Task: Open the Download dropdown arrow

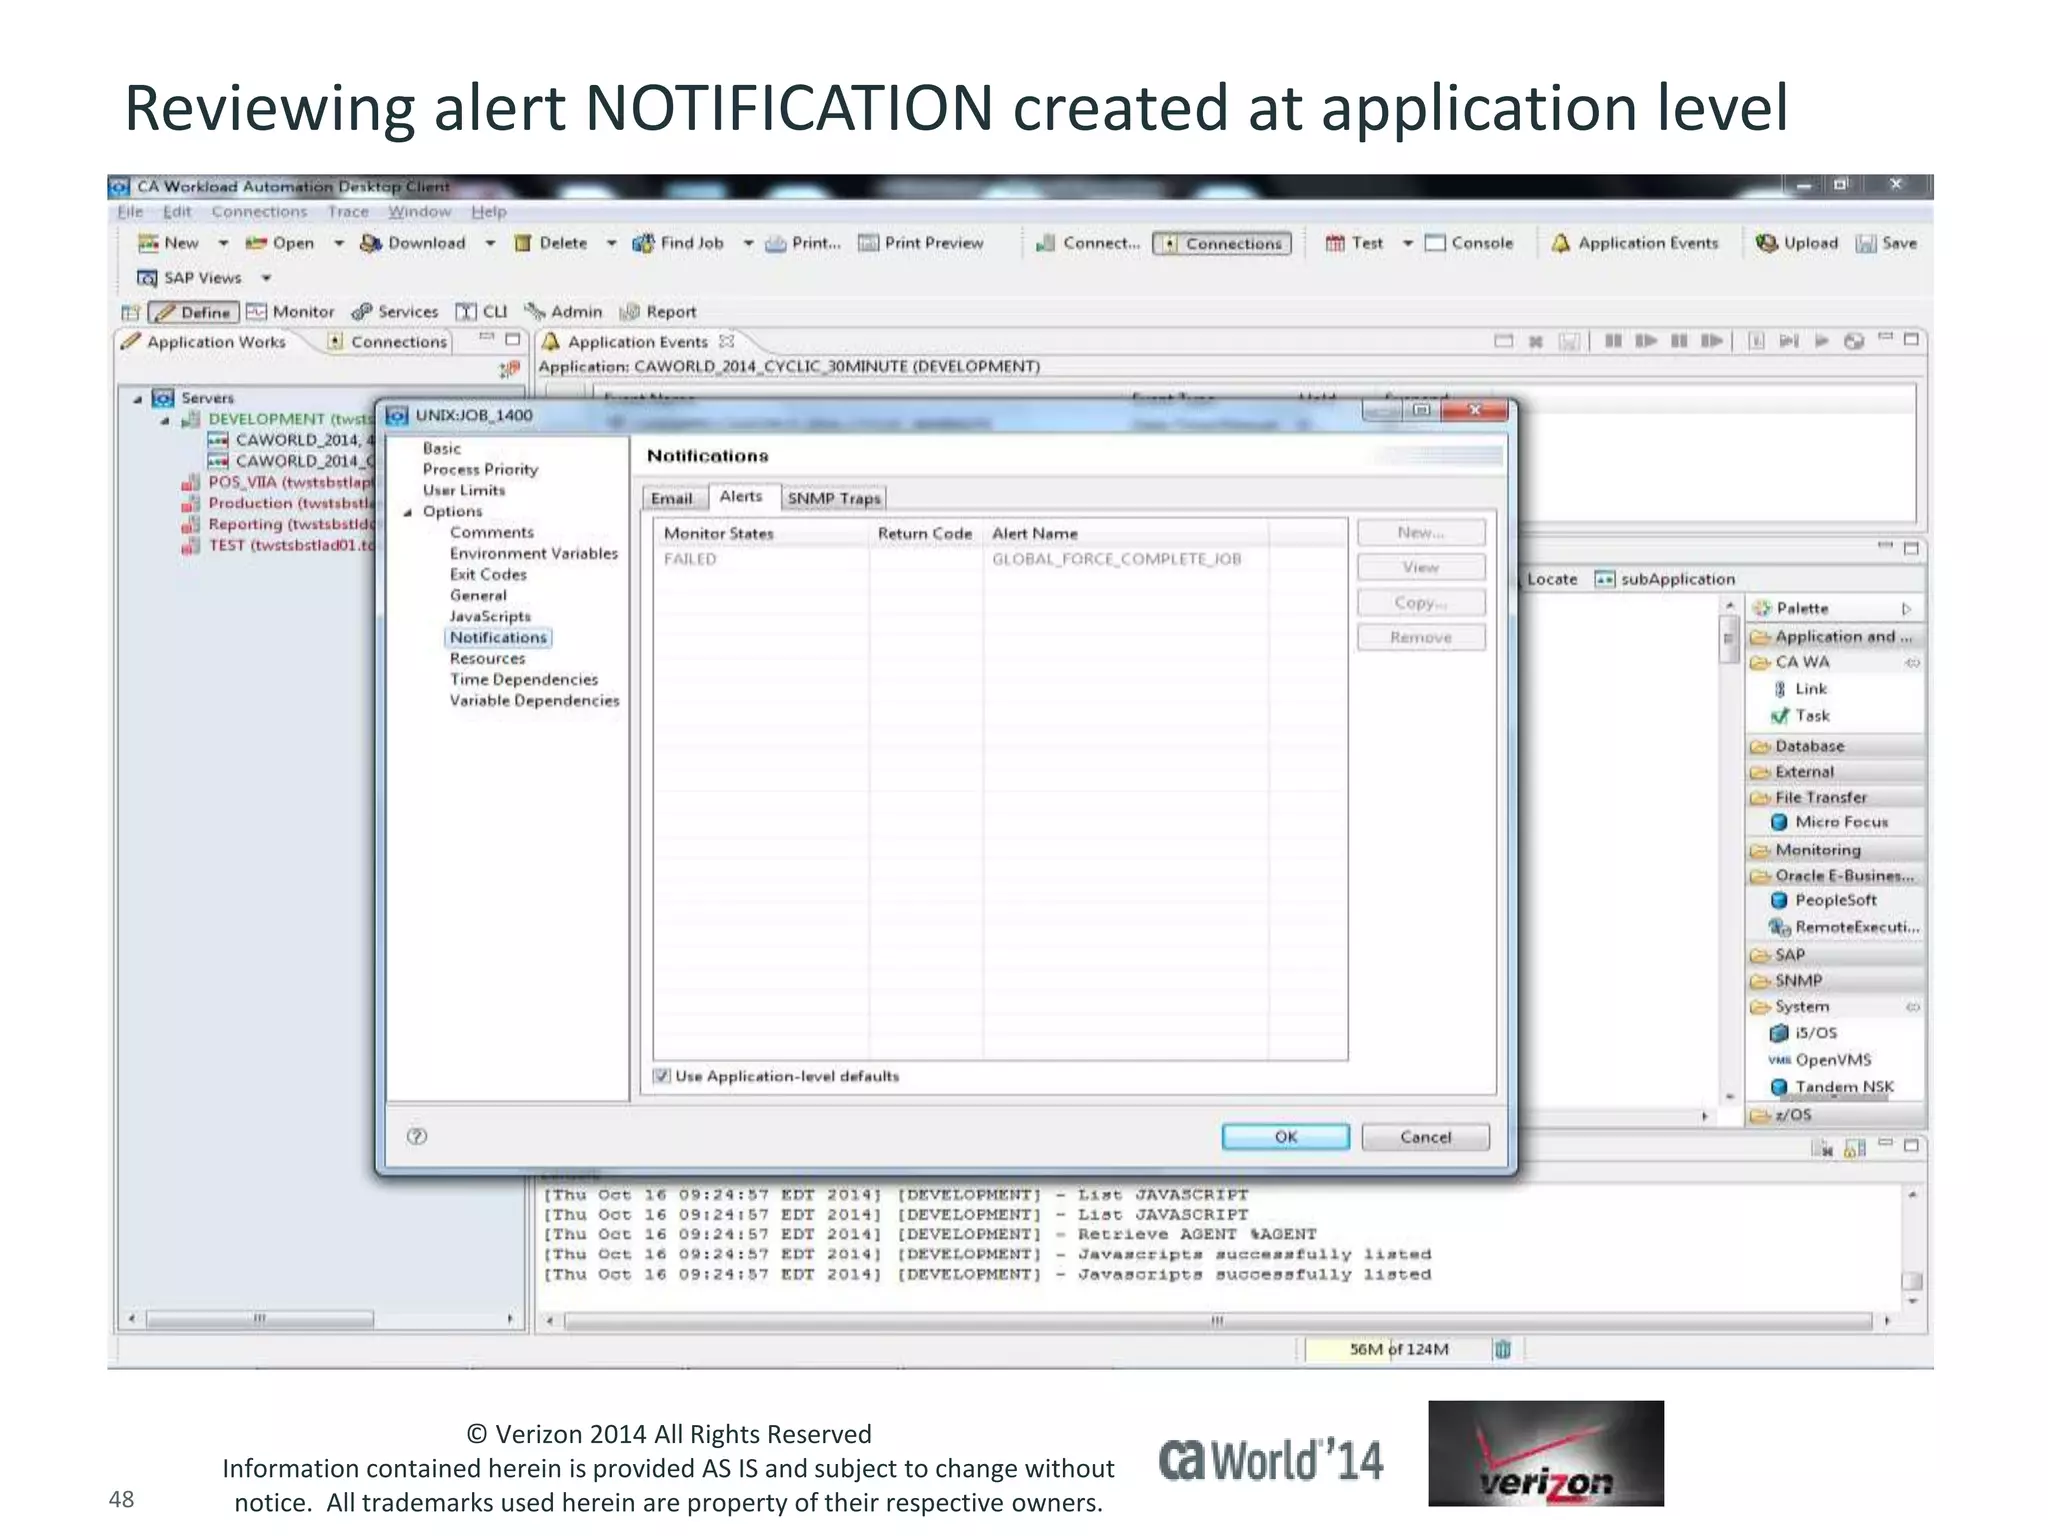Action: [490, 243]
